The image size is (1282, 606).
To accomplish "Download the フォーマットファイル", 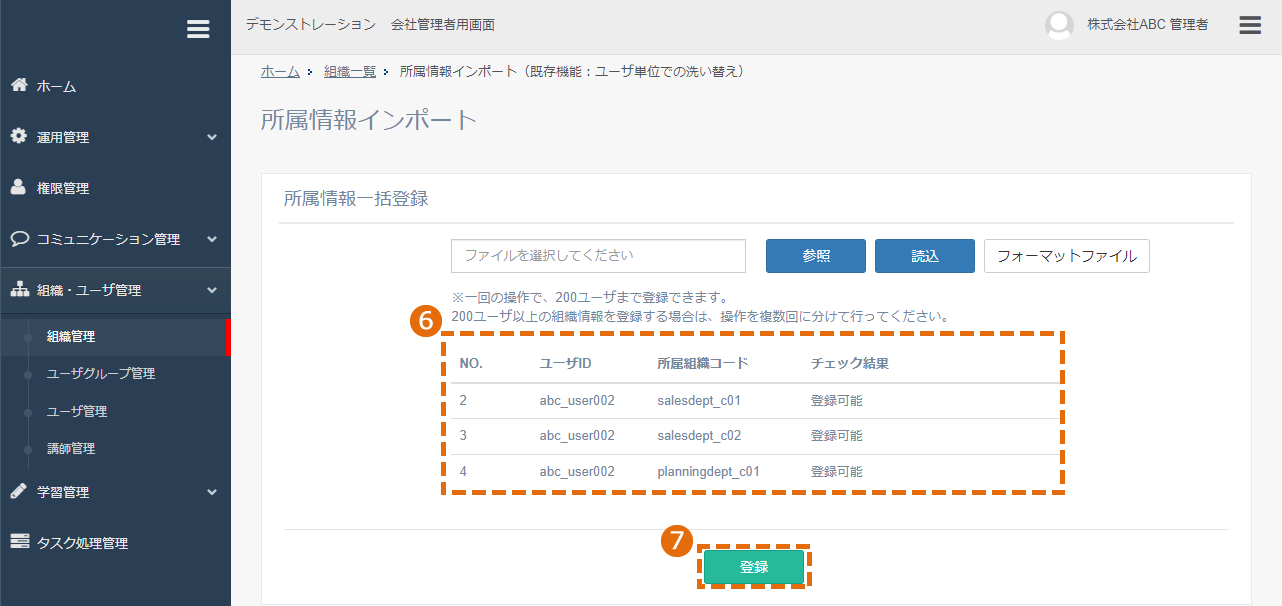I will 1067,256.
